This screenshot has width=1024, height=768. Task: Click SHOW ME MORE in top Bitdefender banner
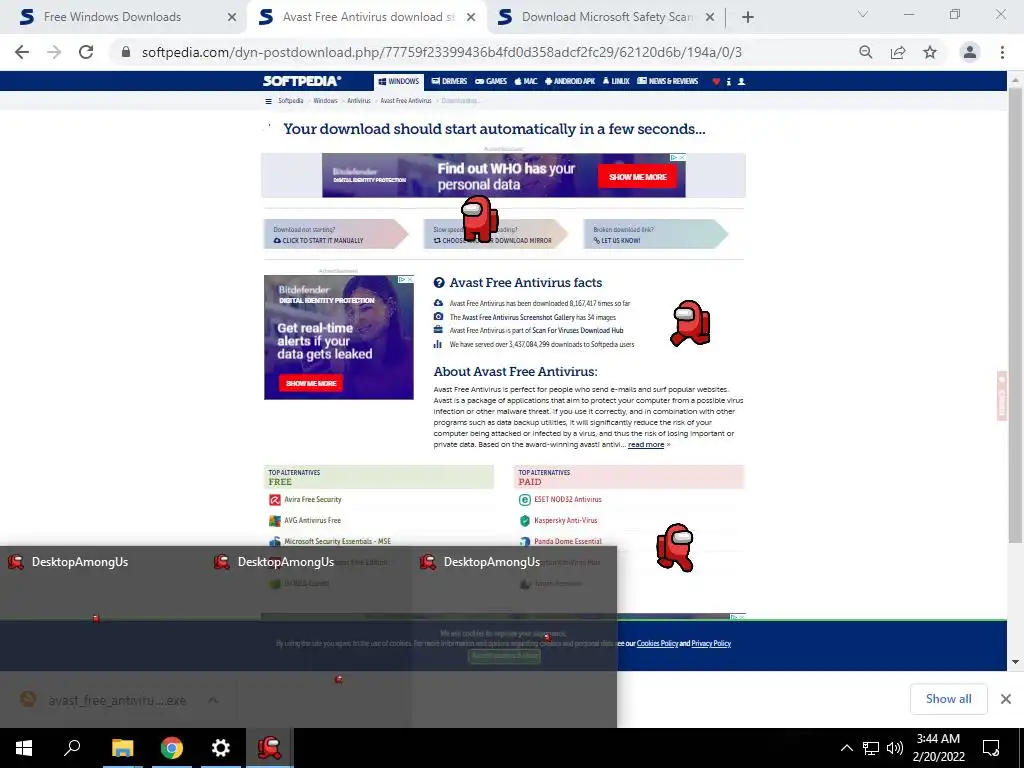click(x=637, y=177)
